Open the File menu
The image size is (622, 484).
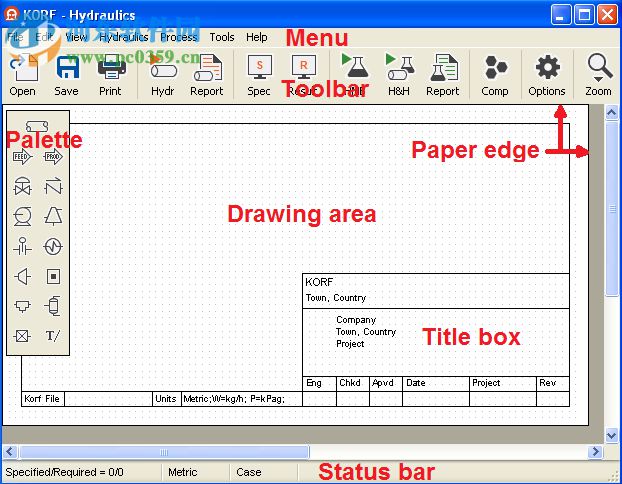click(x=15, y=37)
